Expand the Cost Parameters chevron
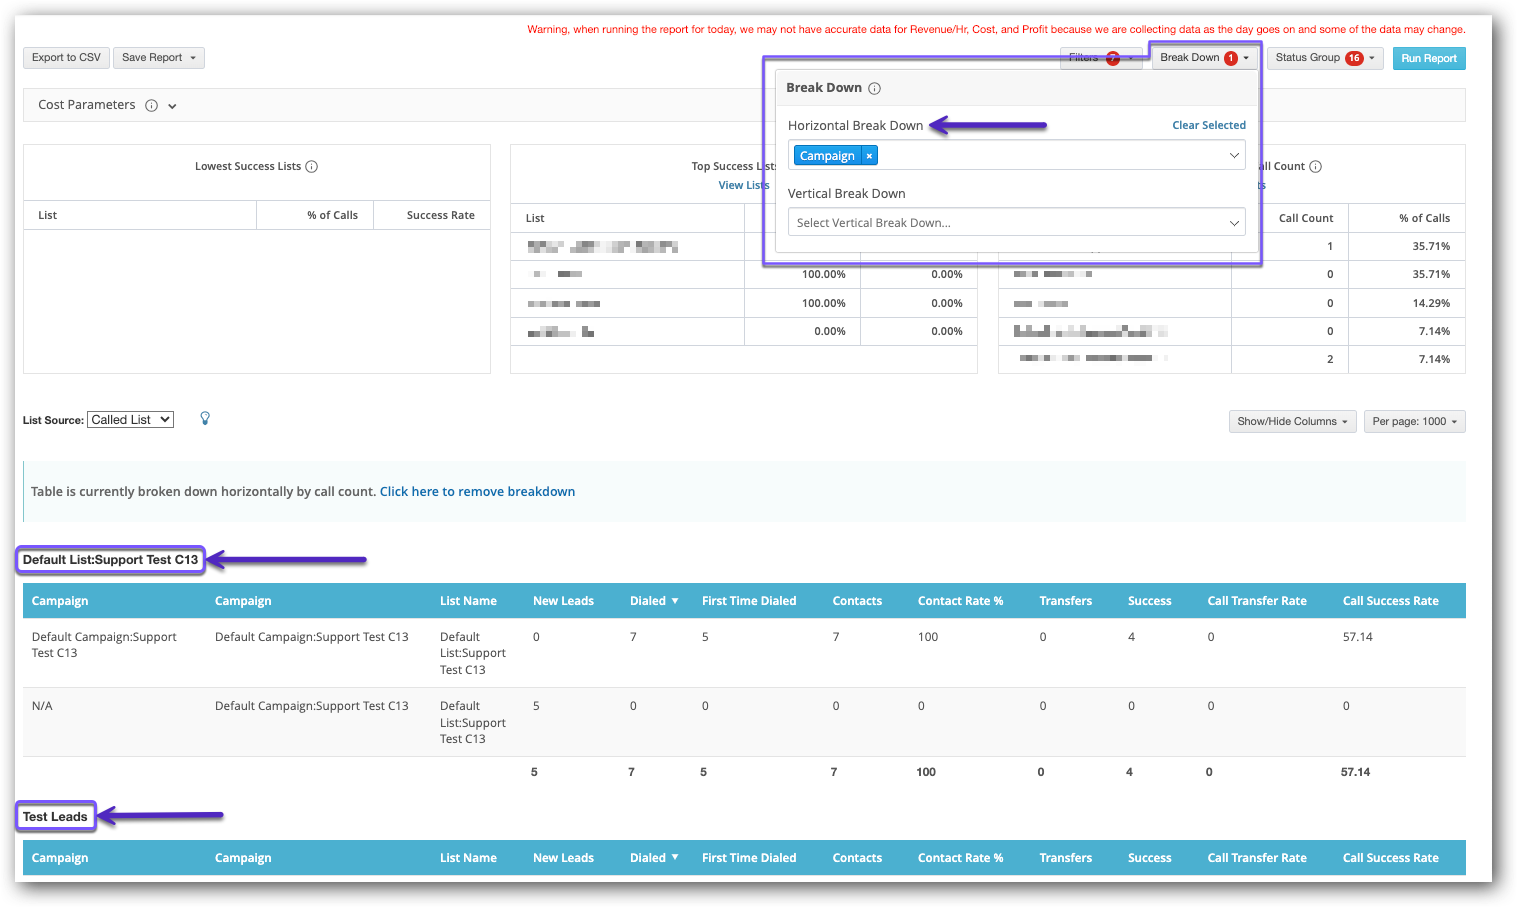 pyautogui.click(x=172, y=106)
